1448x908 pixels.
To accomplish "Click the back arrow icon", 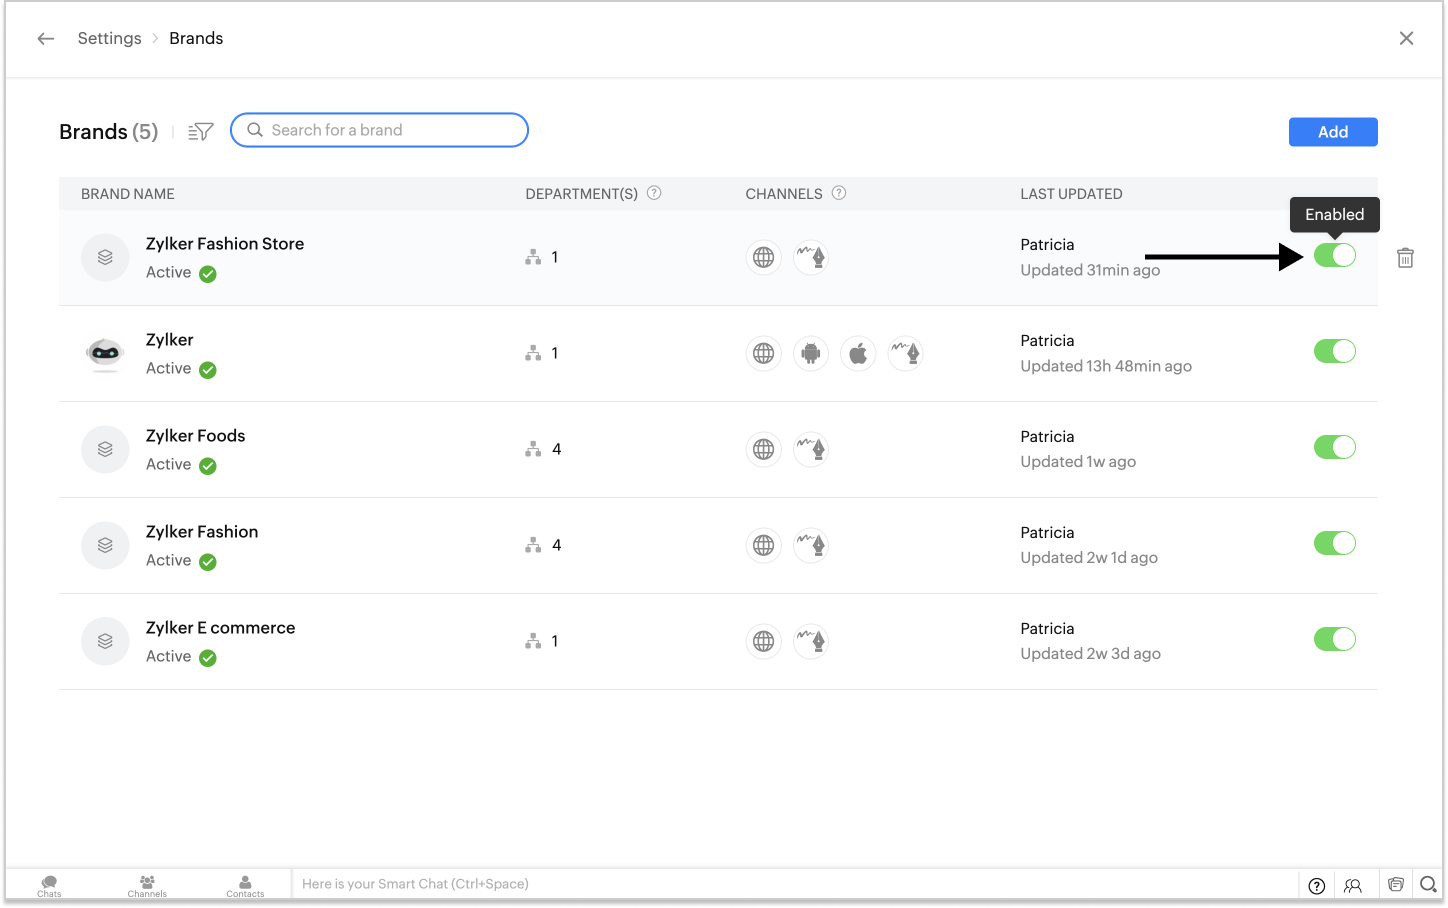I will (46, 39).
